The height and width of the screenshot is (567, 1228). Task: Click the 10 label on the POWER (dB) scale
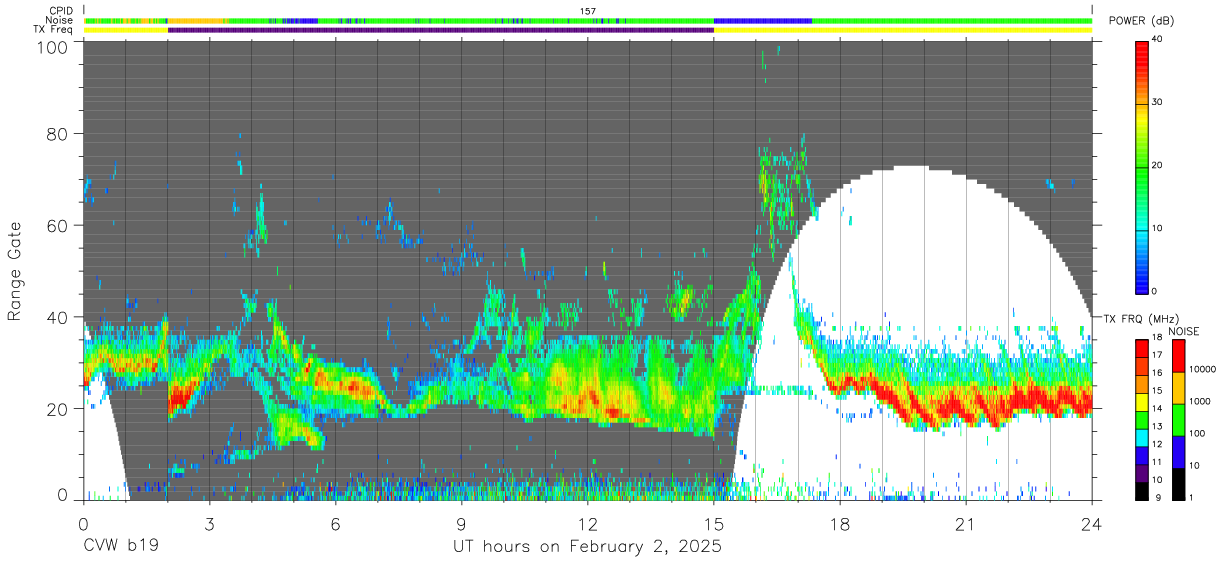1158,228
